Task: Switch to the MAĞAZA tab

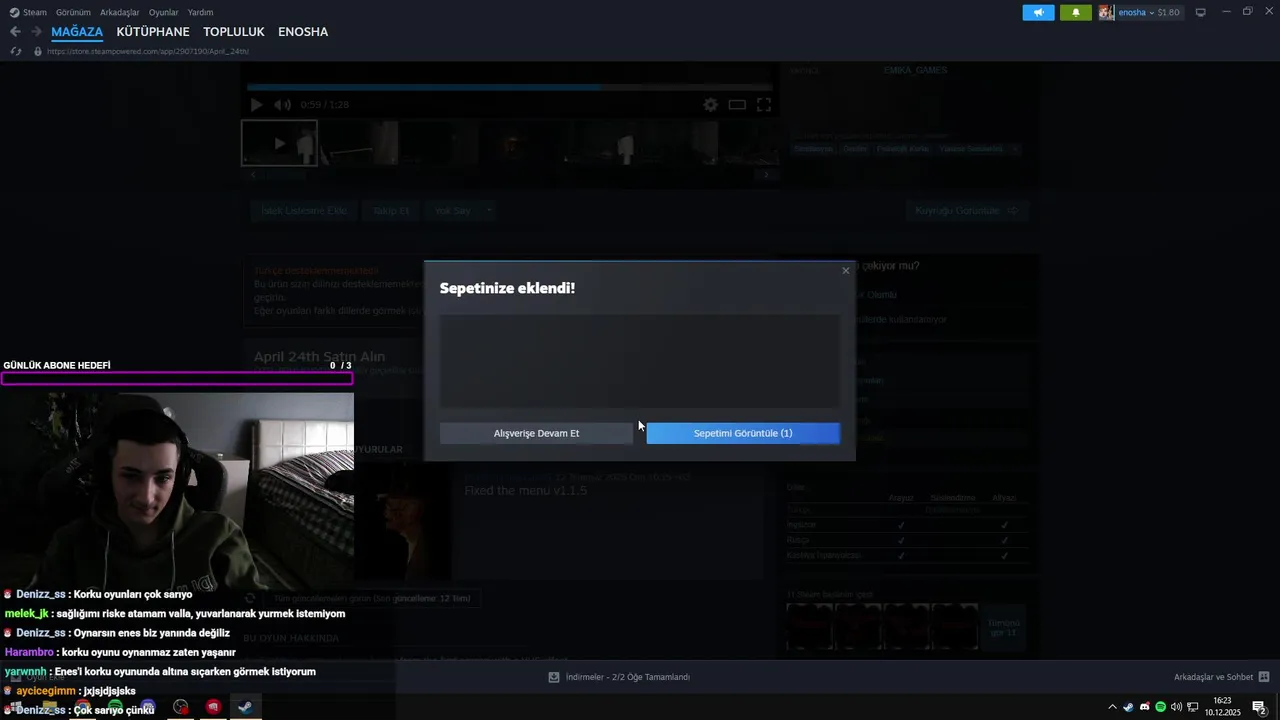Action: pyautogui.click(x=77, y=32)
